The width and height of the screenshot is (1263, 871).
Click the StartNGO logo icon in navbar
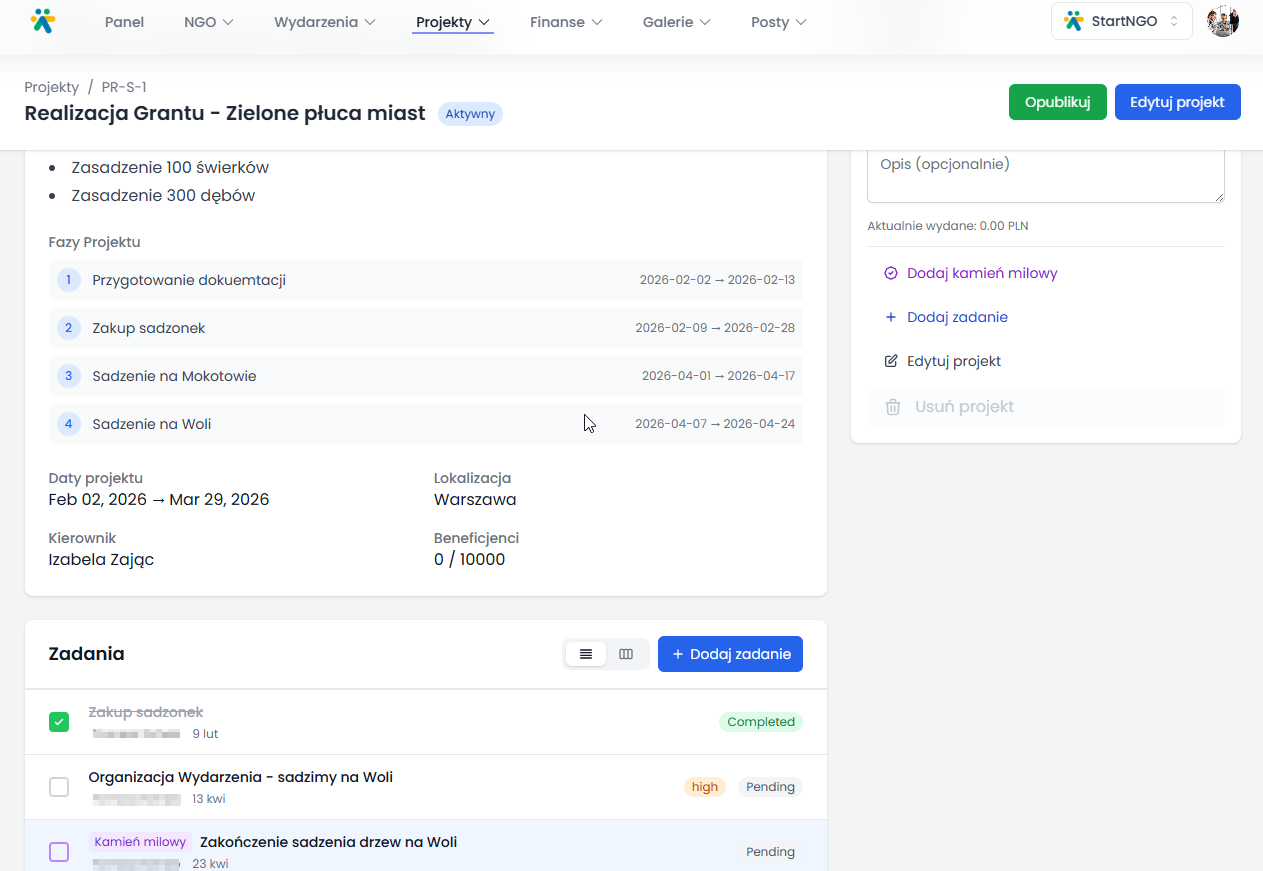pos(43,21)
